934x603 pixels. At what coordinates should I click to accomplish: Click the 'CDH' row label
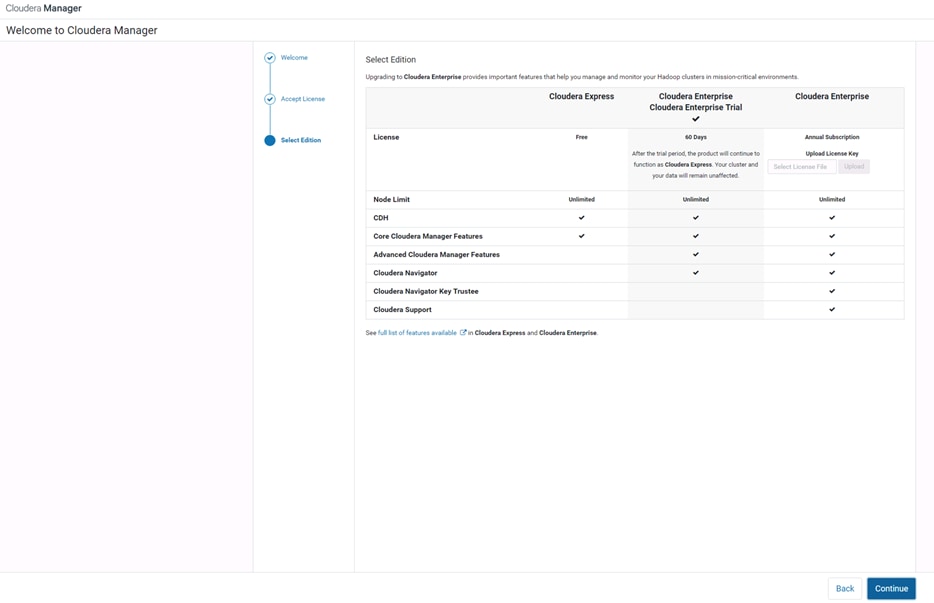pyautogui.click(x=381, y=218)
